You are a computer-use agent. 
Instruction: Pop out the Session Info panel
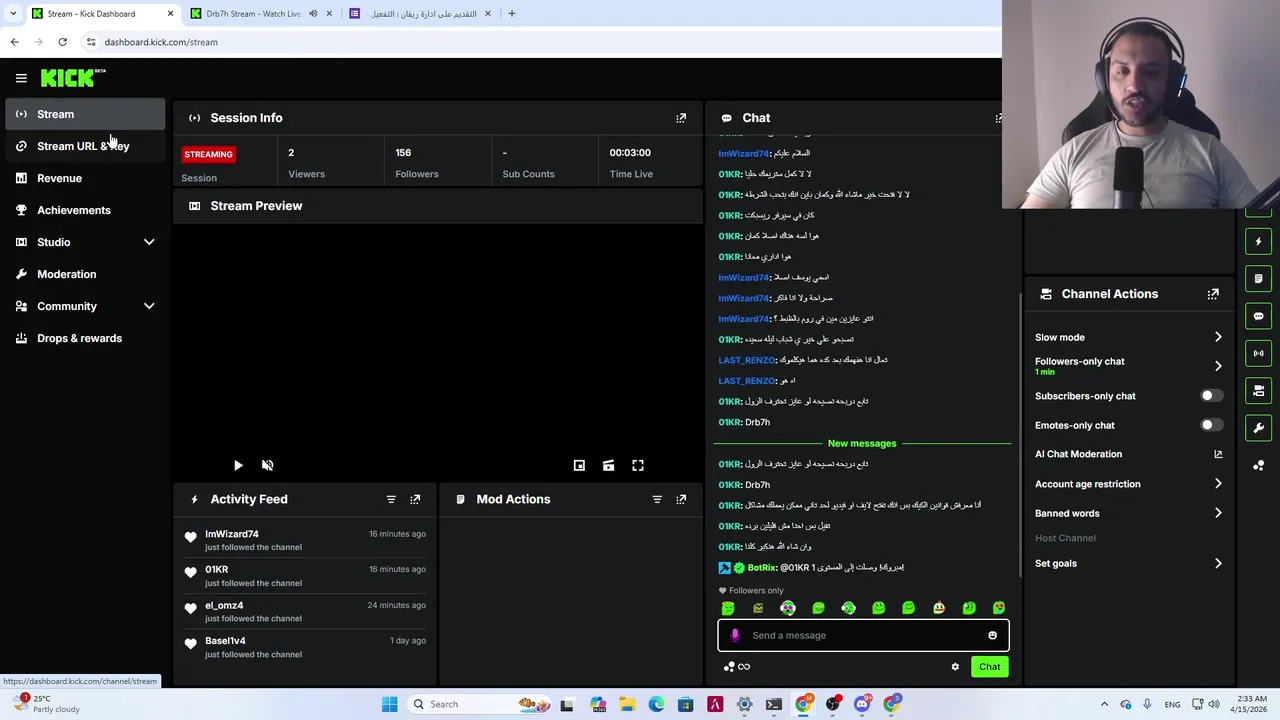click(x=681, y=118)
